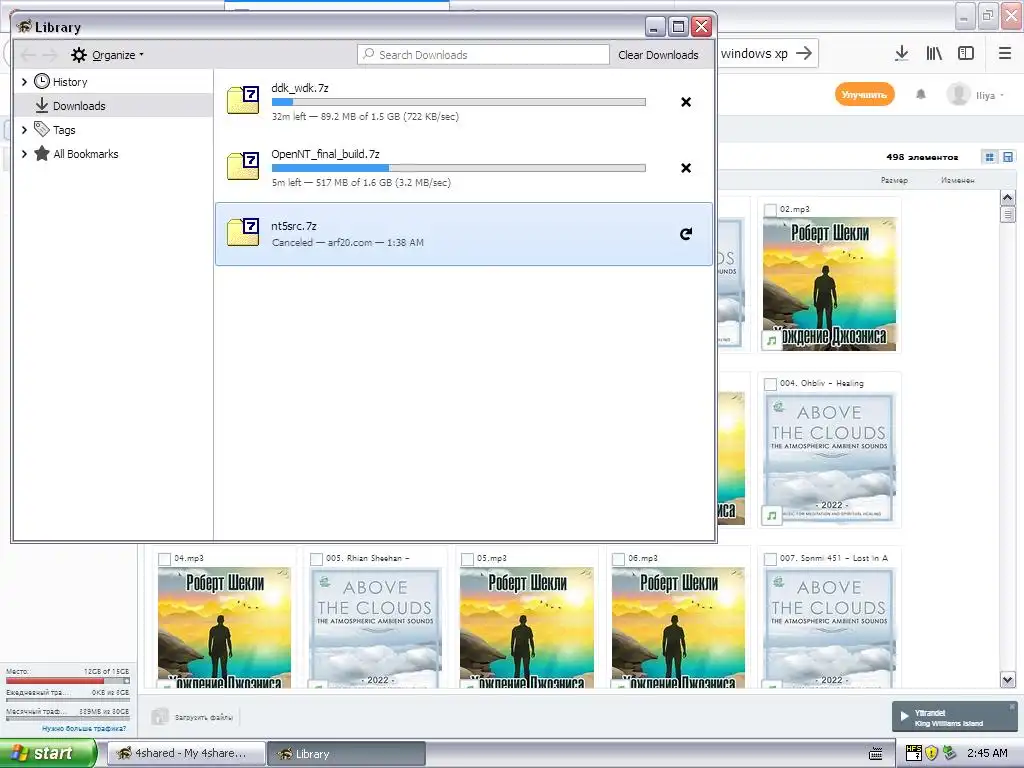Open the 02.mp3 album thumbnail

829,285
